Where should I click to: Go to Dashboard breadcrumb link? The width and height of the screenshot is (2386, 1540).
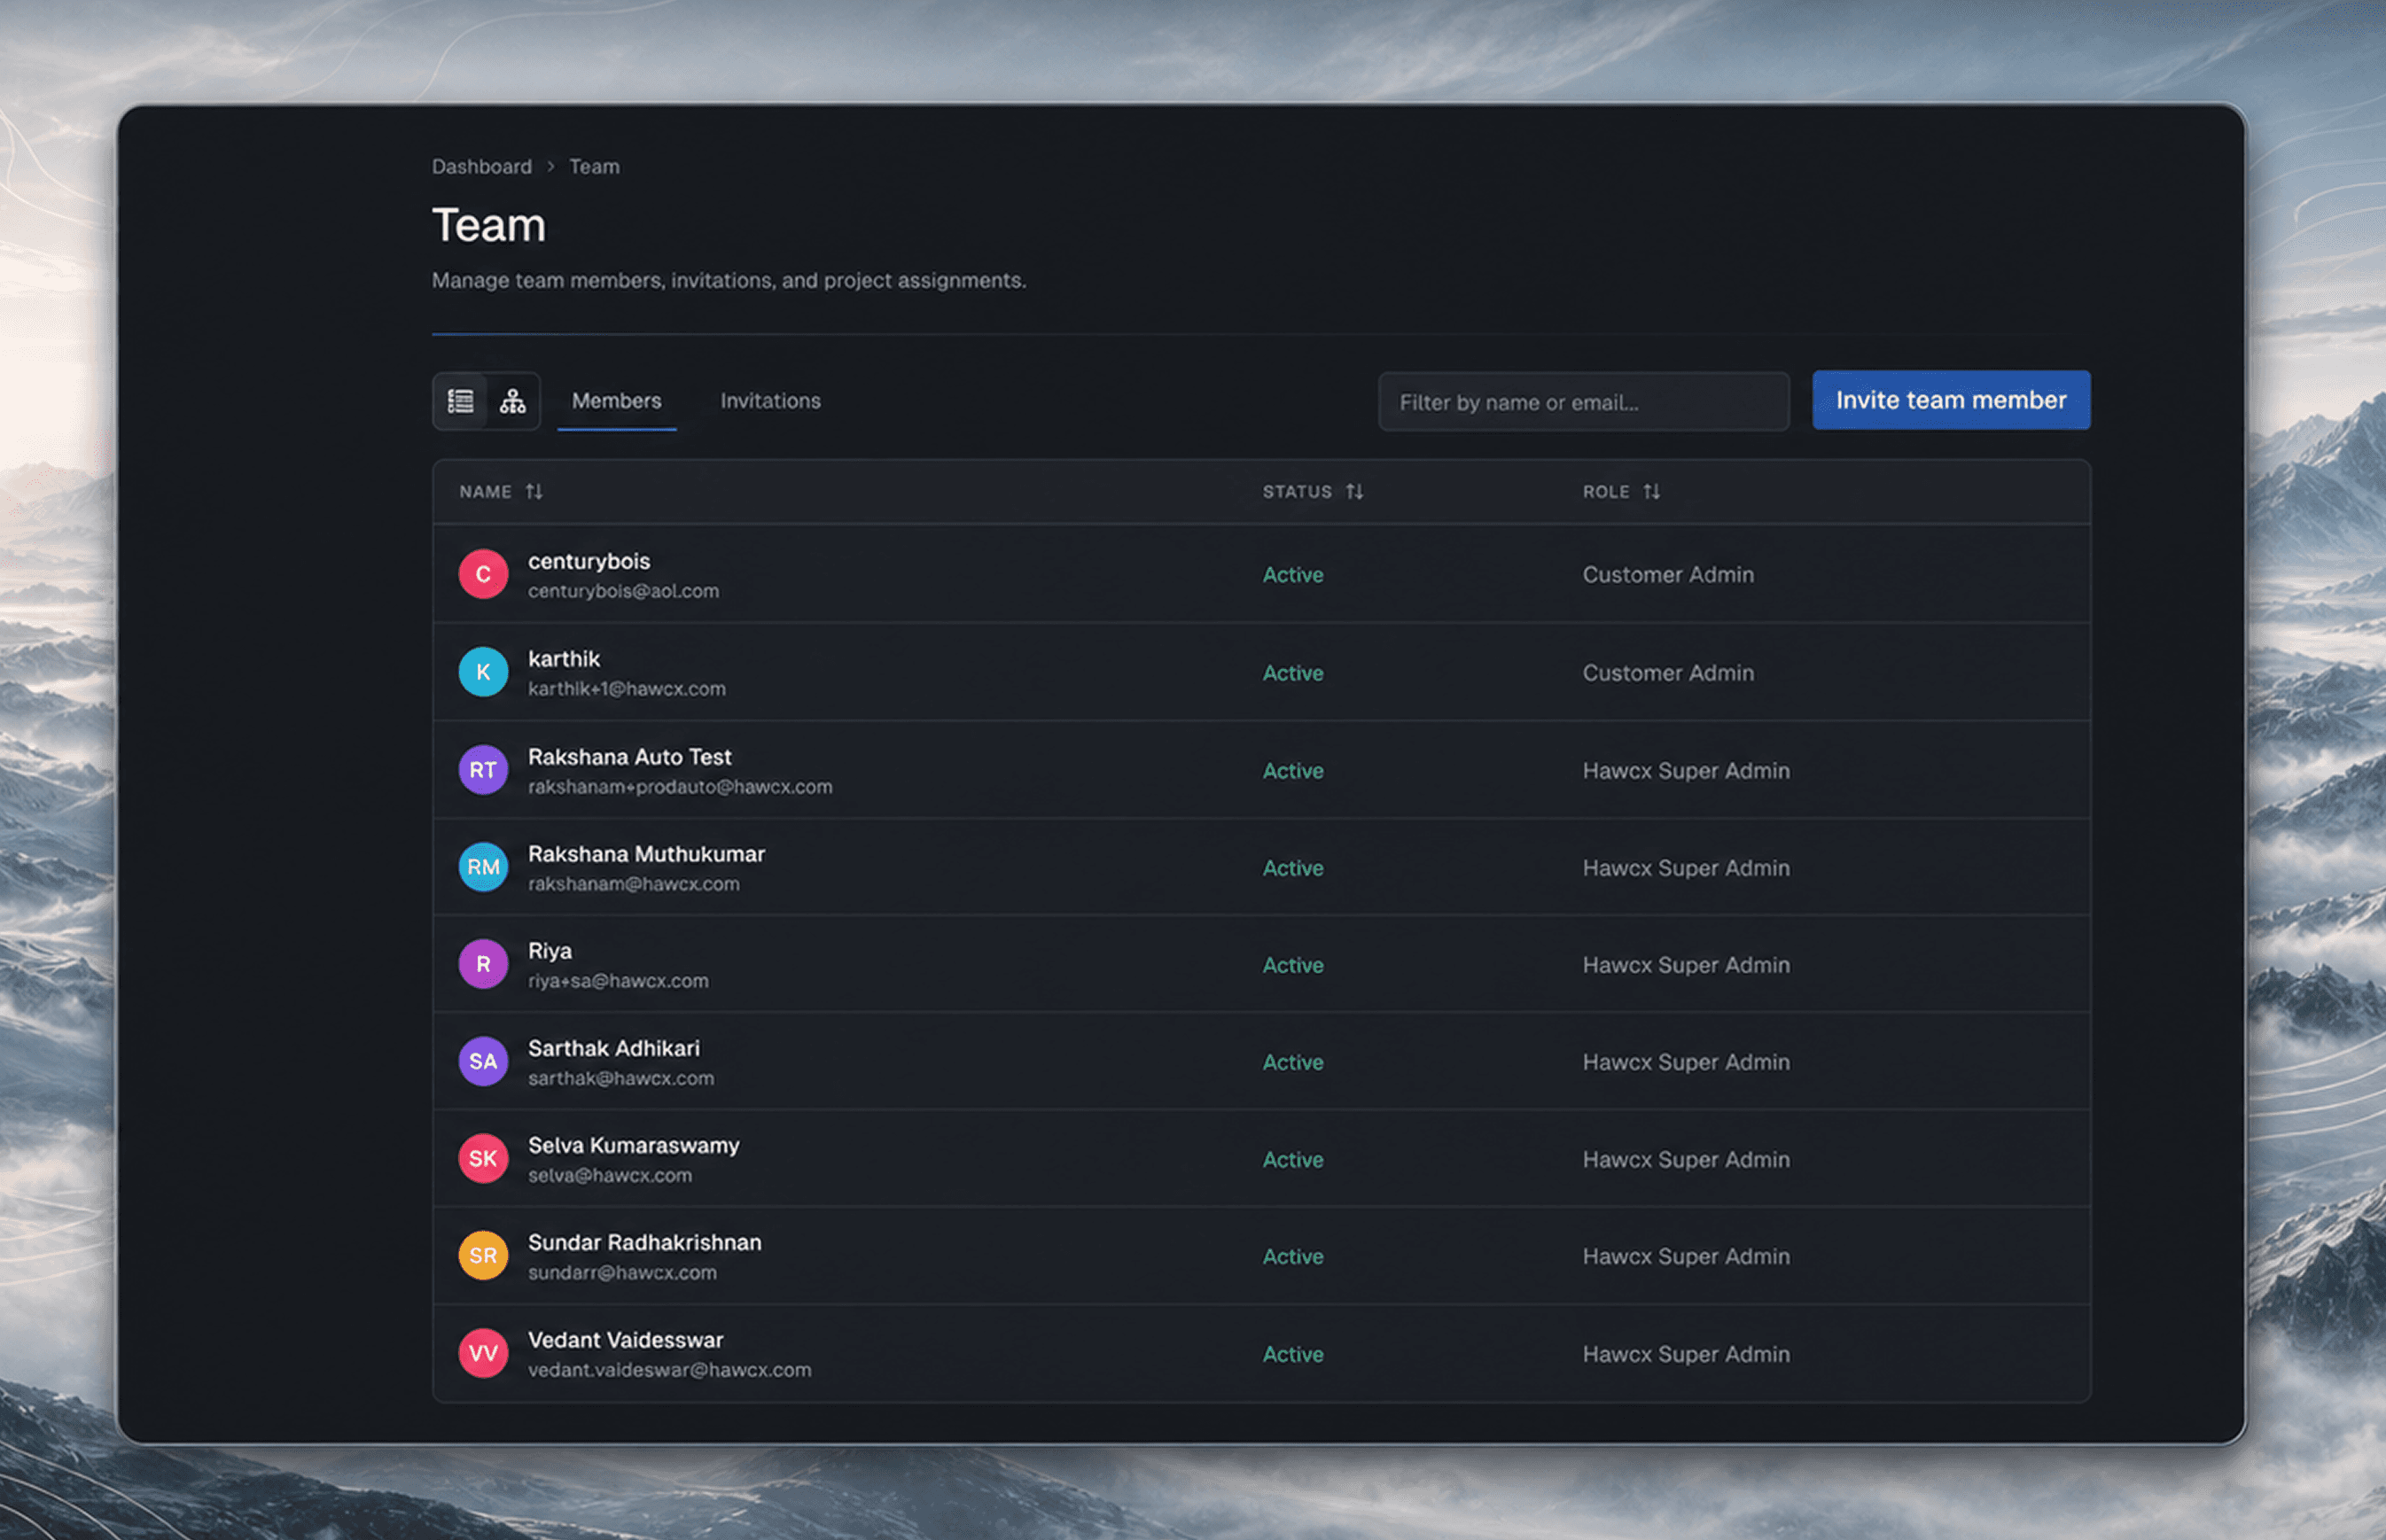pos(482,167)
